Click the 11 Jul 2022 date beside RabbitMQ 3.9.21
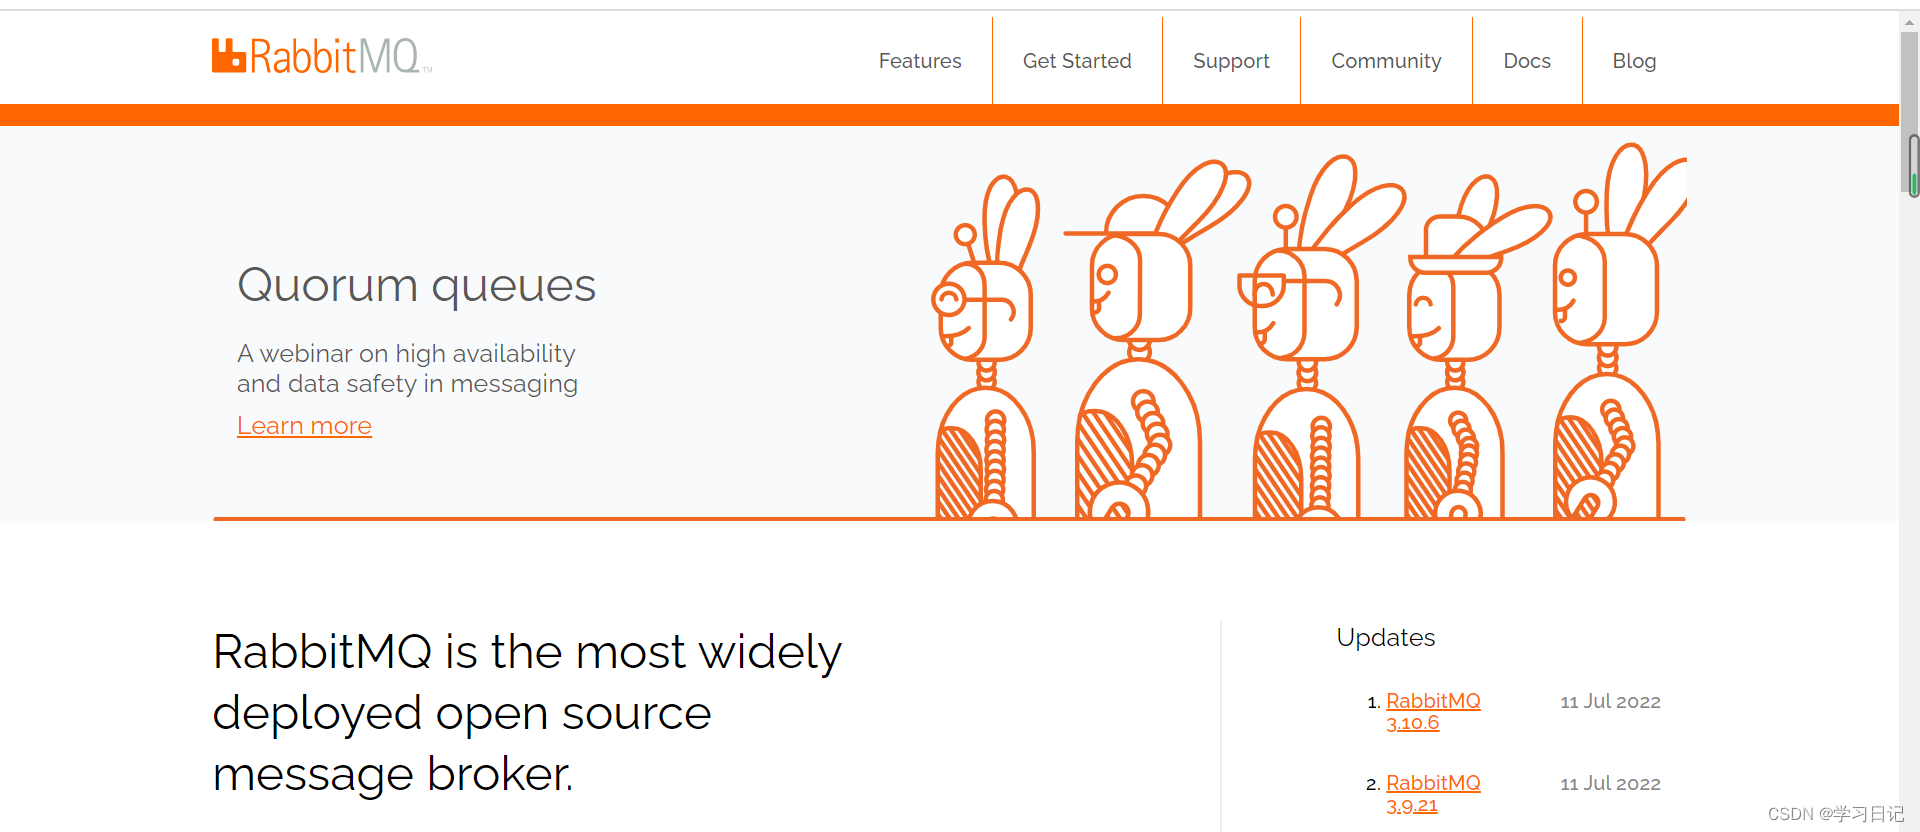Viewport: 1920px width, 832px height. tap(1610, 784)
